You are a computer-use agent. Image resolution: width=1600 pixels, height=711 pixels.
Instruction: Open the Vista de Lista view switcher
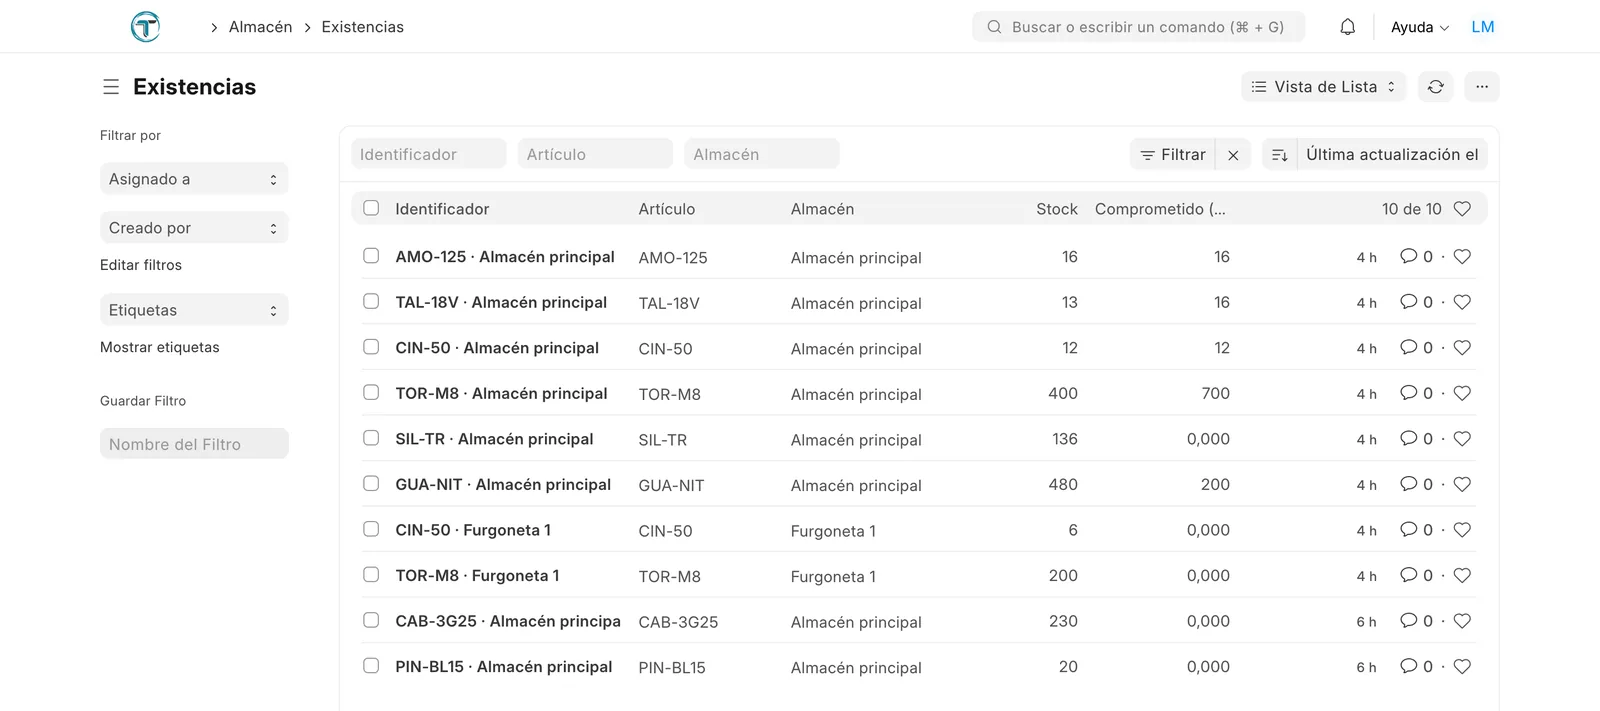[x=1324, y=87]
